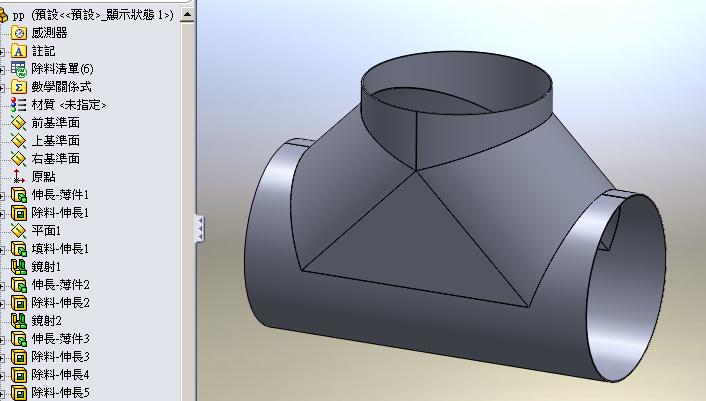Select 右基準面 in the feature tree
This screenshot has width=706, height=401.
(x=55, y=159)
